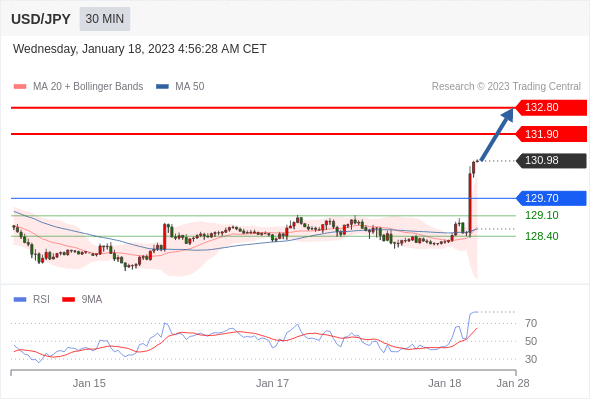Click the green 129.10 support label
Image resolution: width=590 pixels, height=400 pixels.
pyautogui.click(x=541, y=215)
